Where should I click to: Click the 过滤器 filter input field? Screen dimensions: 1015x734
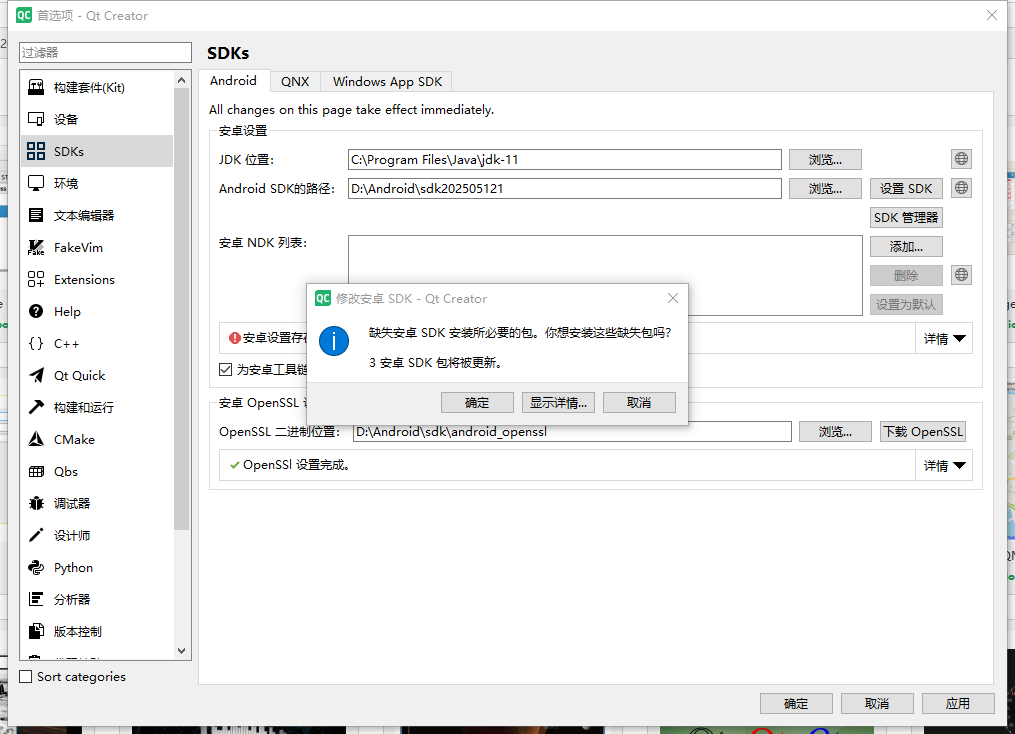(x=106, y=52)
